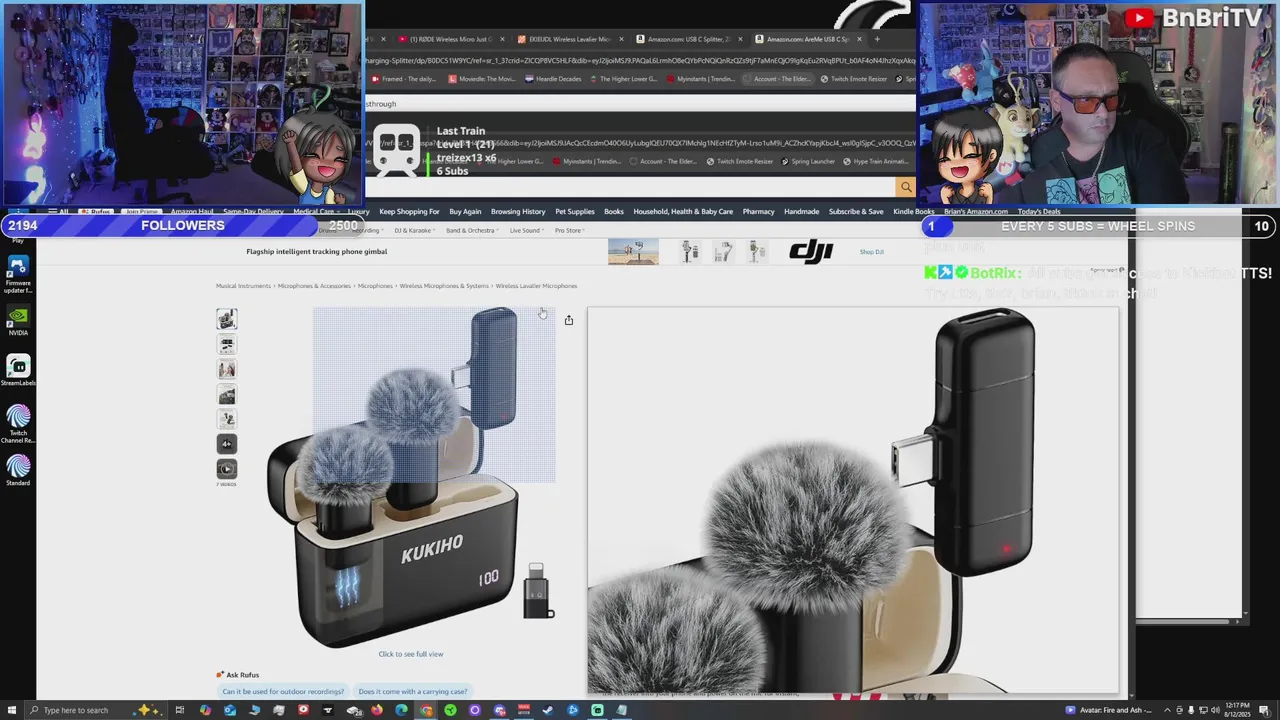Open Twitch Channel desktop shortcut
The width and height of the screenshot is (1280, 720).
18,424
